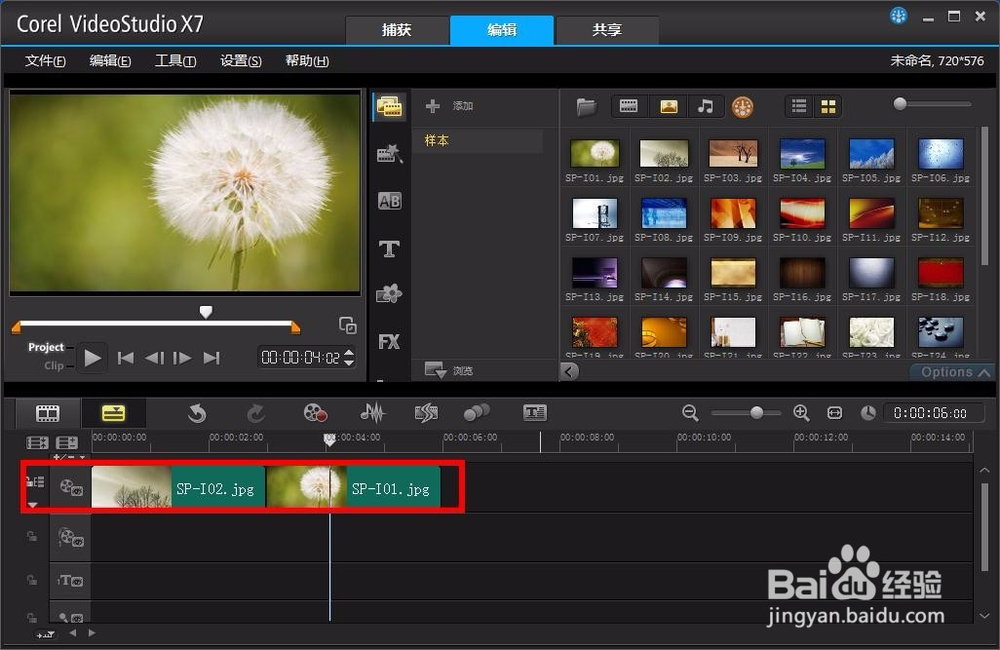Select SP-I02.jpg clip on timeline
1000x650 pixels.
click(179, 487)
